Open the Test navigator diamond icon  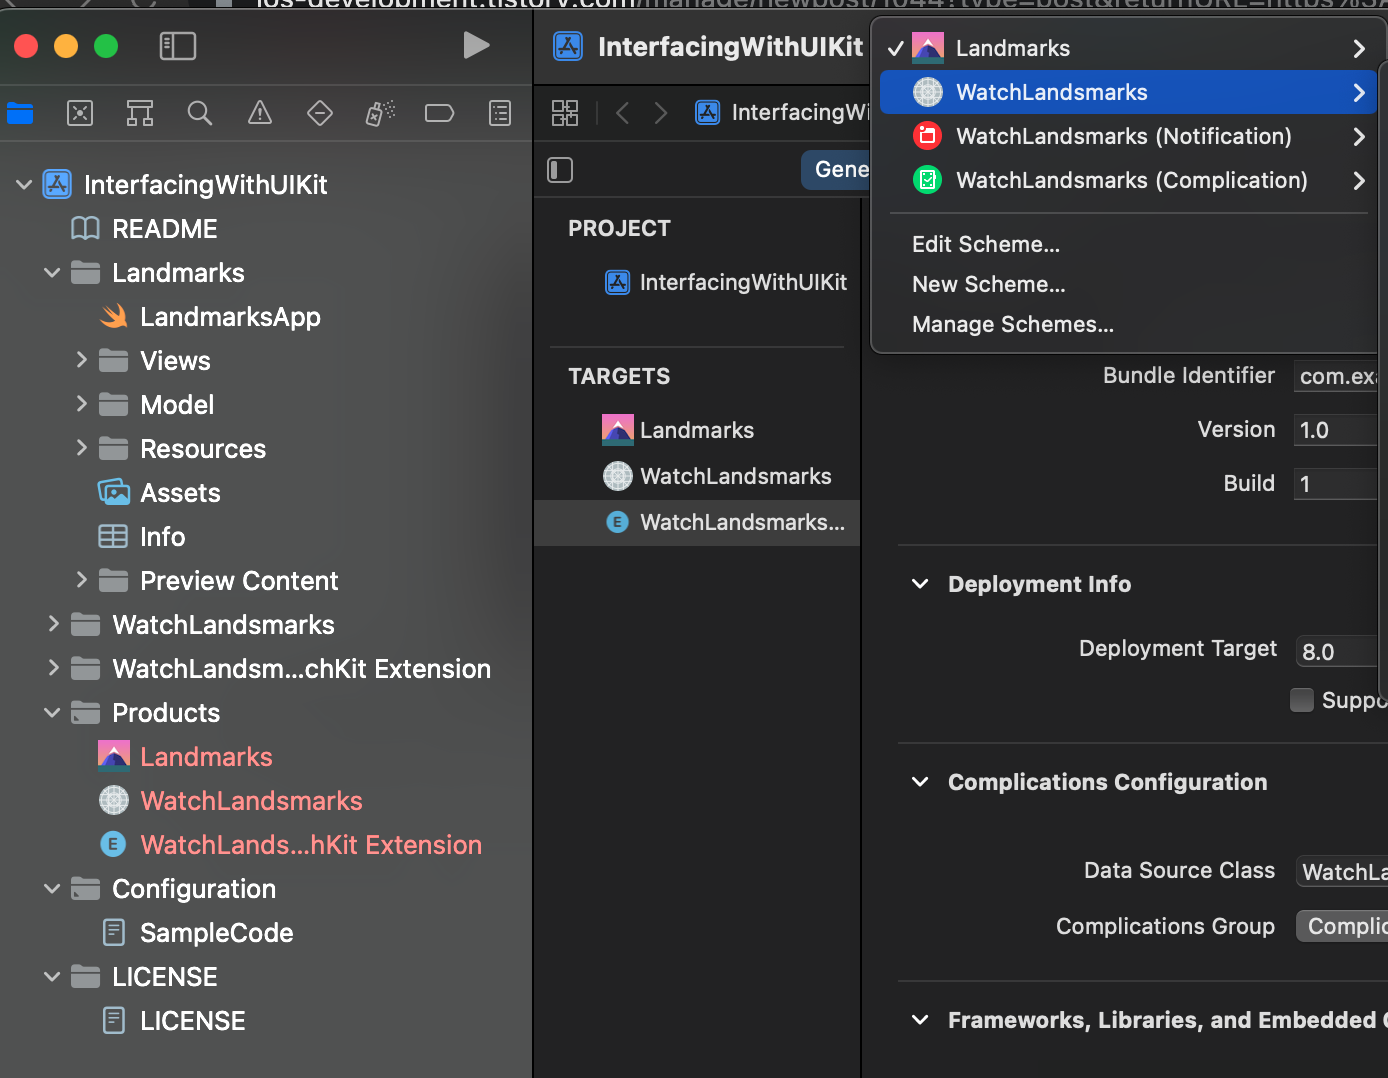[x=320, y=113]
